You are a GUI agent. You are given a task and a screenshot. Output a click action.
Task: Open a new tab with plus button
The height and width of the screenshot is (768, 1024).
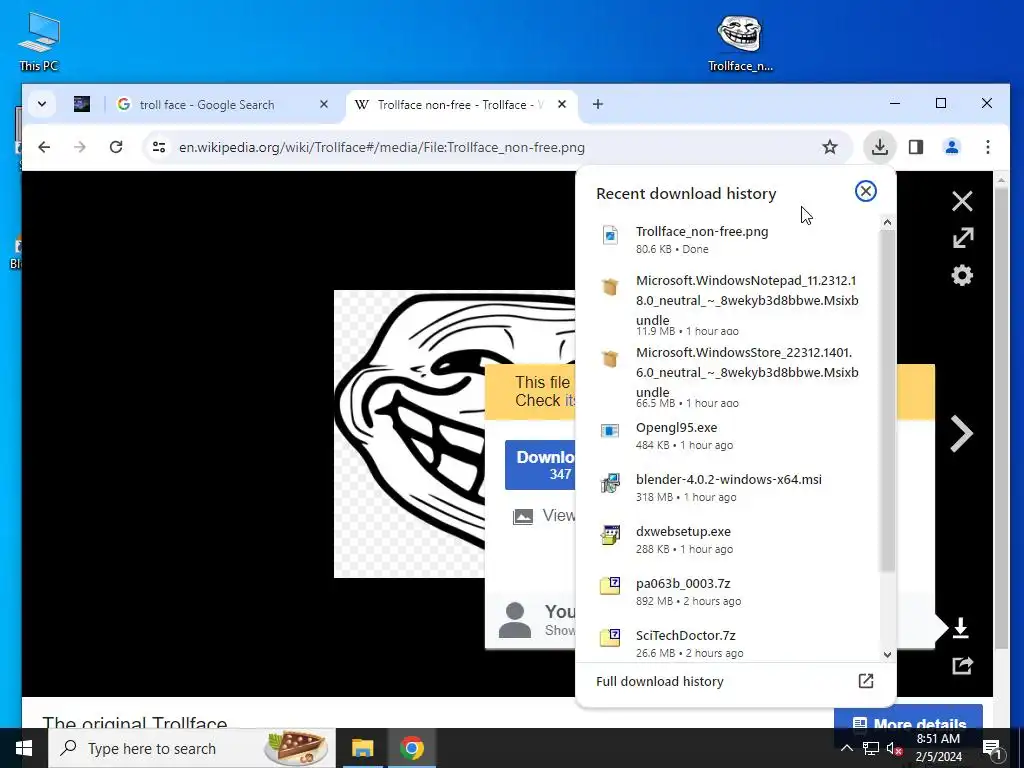598,104
